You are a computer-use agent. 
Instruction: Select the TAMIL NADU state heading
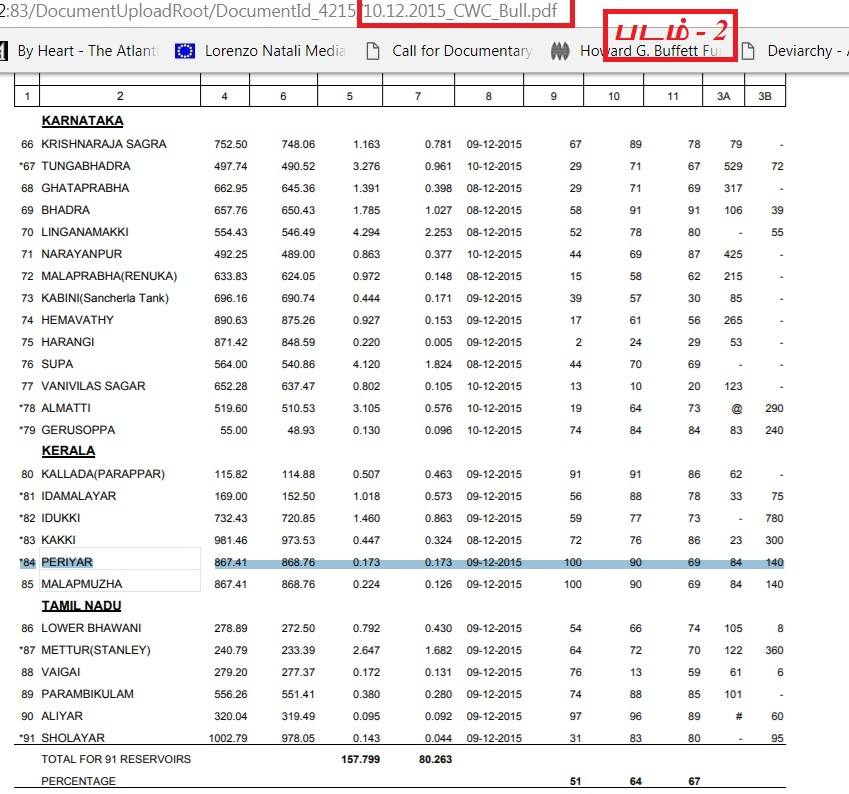click(x=81, y=606)
